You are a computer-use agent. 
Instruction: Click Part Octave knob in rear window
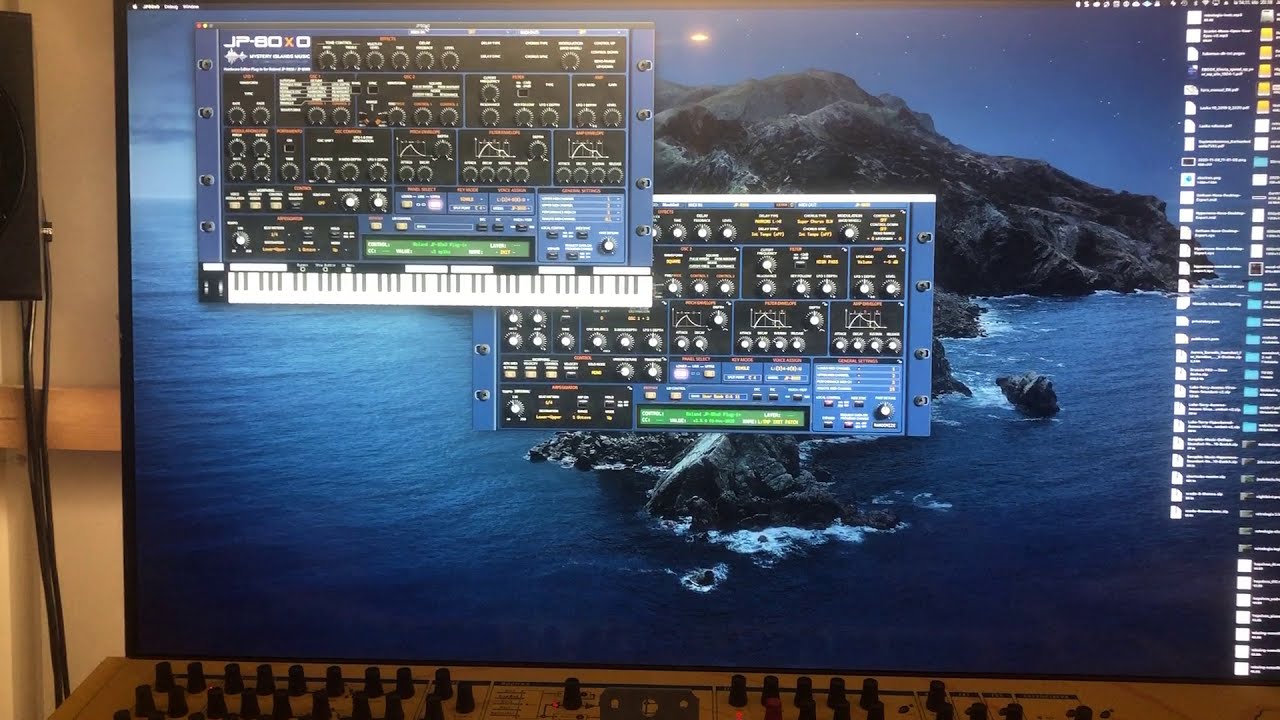pos(885,411)
